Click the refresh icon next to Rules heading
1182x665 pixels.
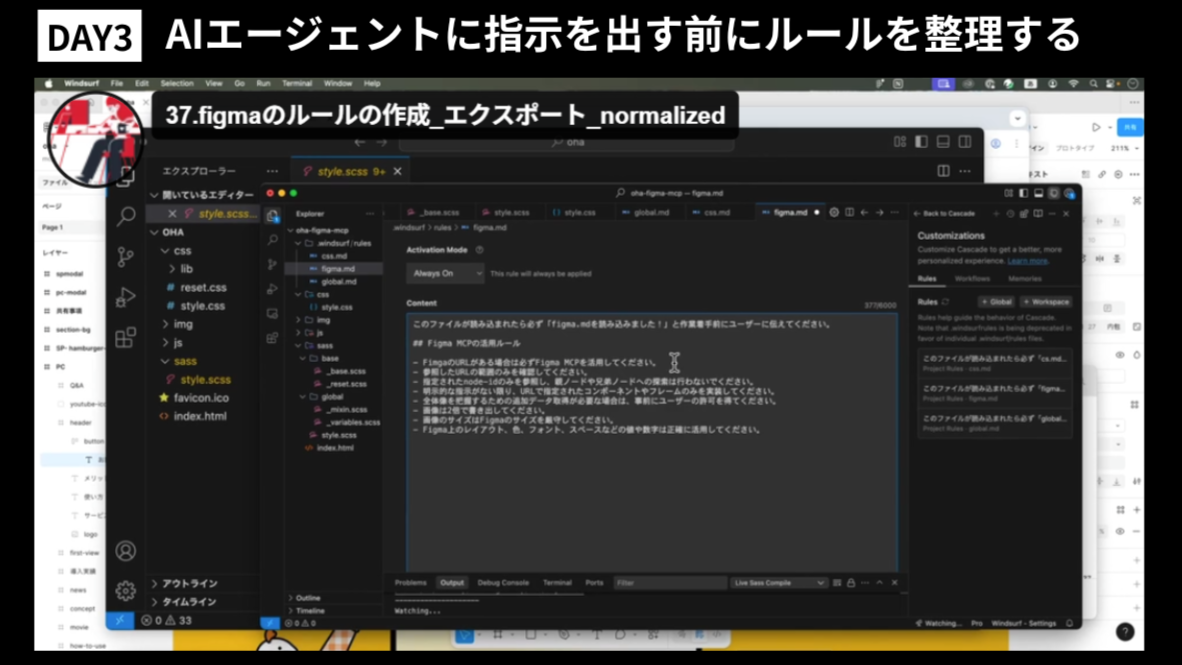point(946,302)
